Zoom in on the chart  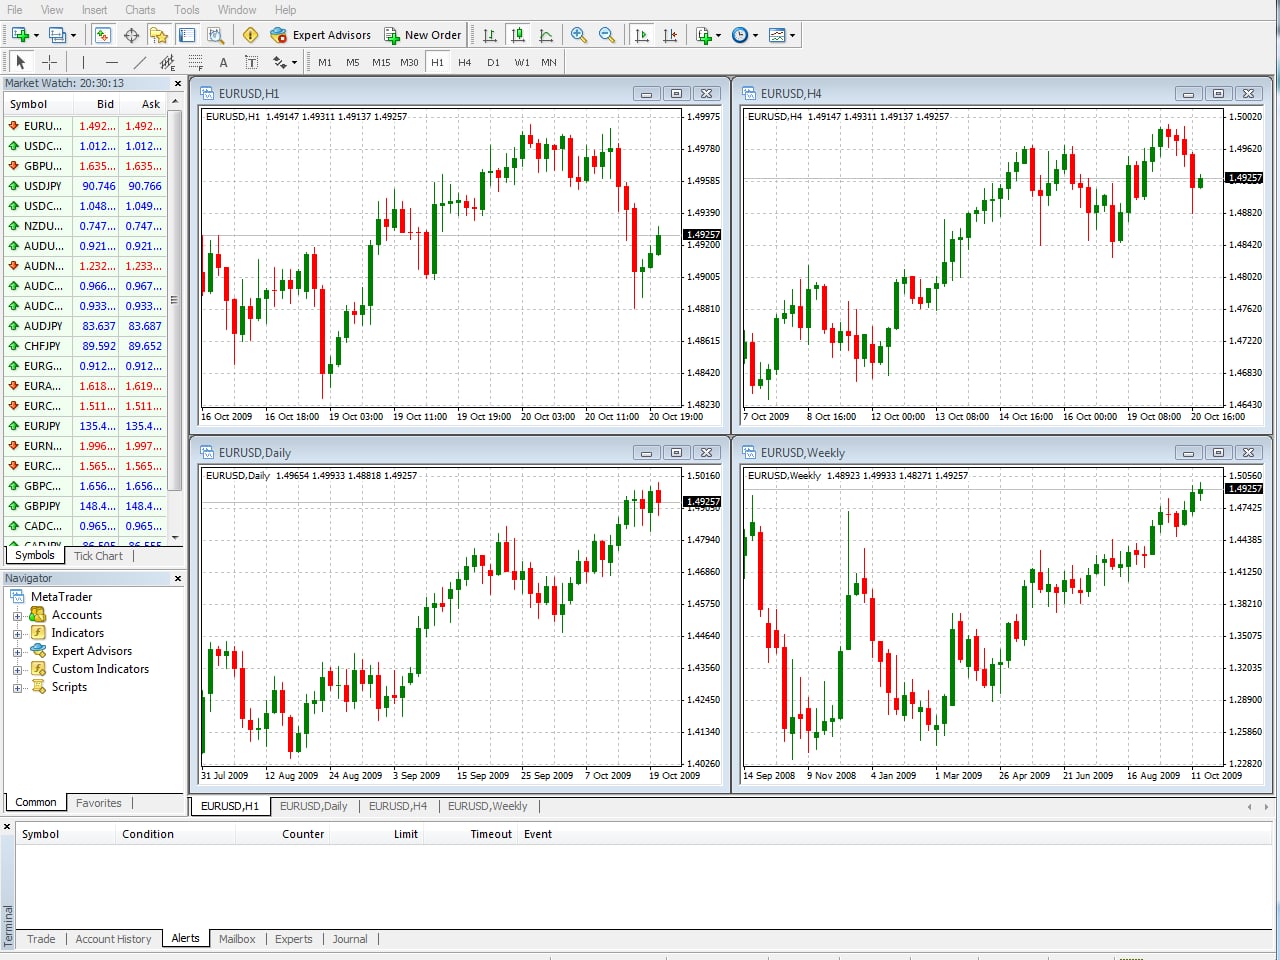coord(578,35)
